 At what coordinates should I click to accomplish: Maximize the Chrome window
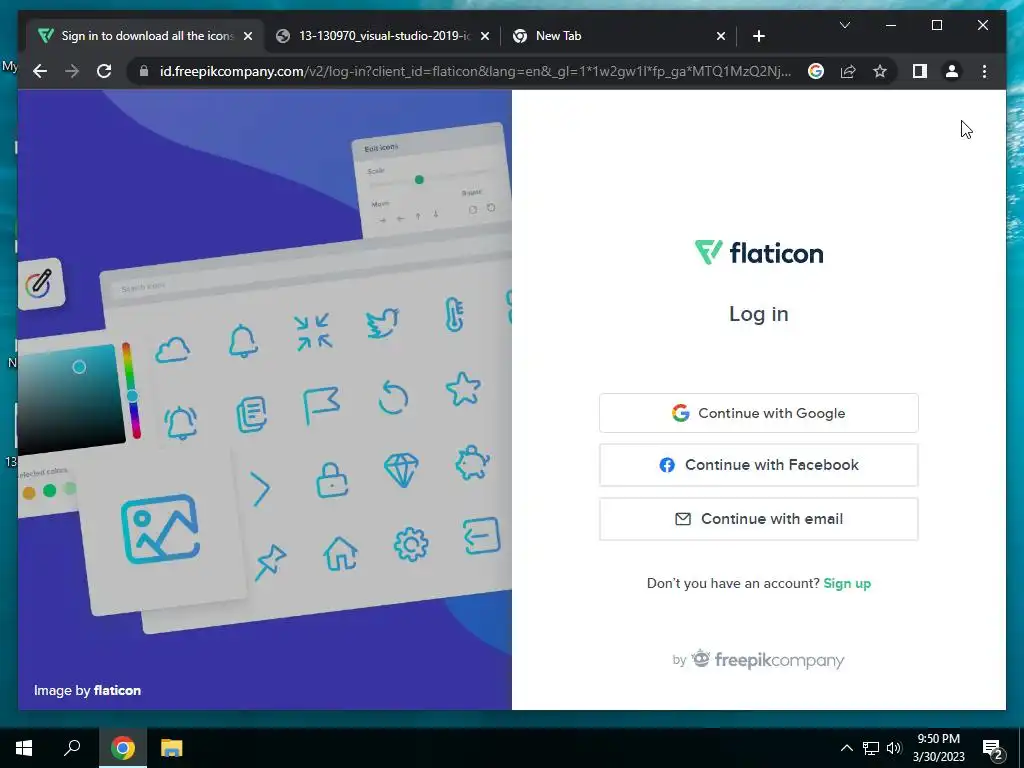pyautogui.click(x=936, y=25)
